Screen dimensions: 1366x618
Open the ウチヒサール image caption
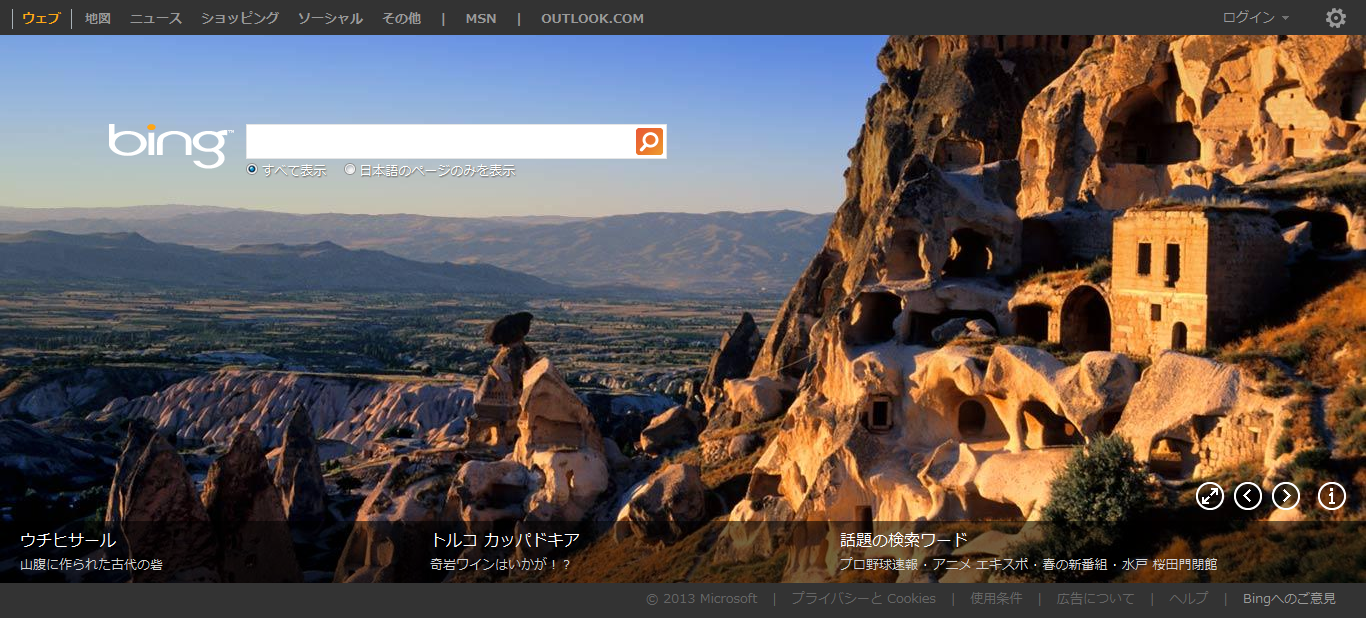point(68,541)
